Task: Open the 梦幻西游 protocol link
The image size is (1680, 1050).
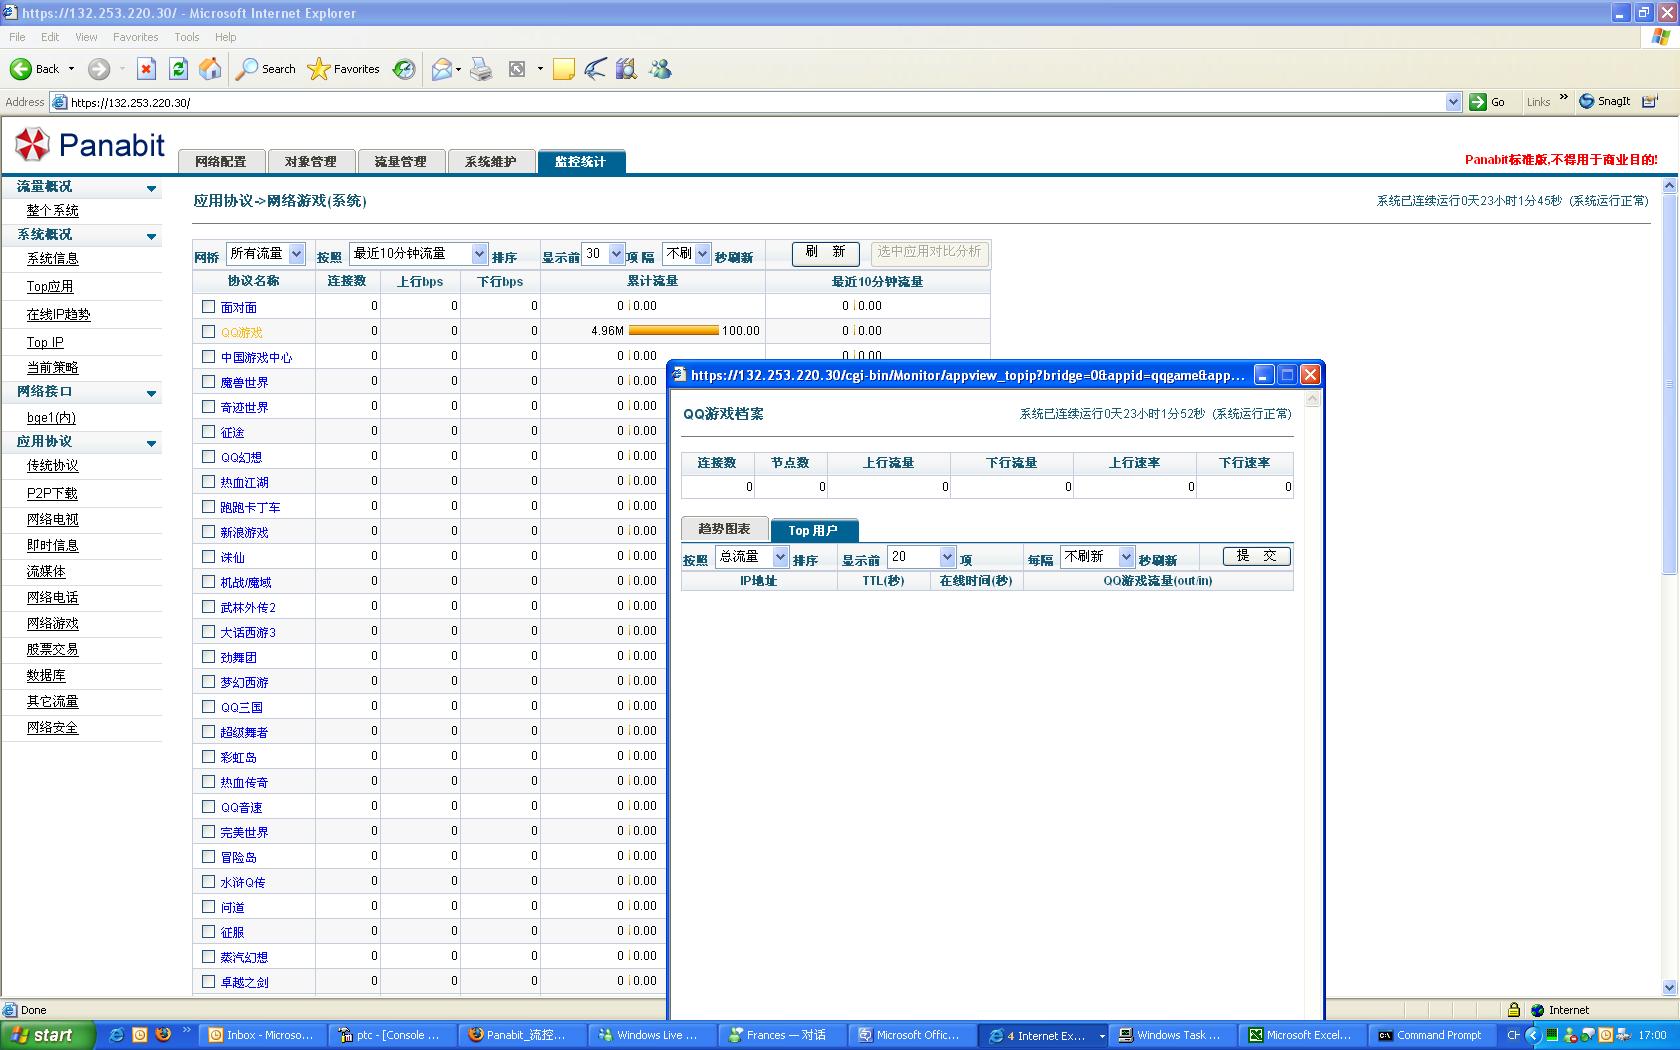Action: (x=244, y=682)
